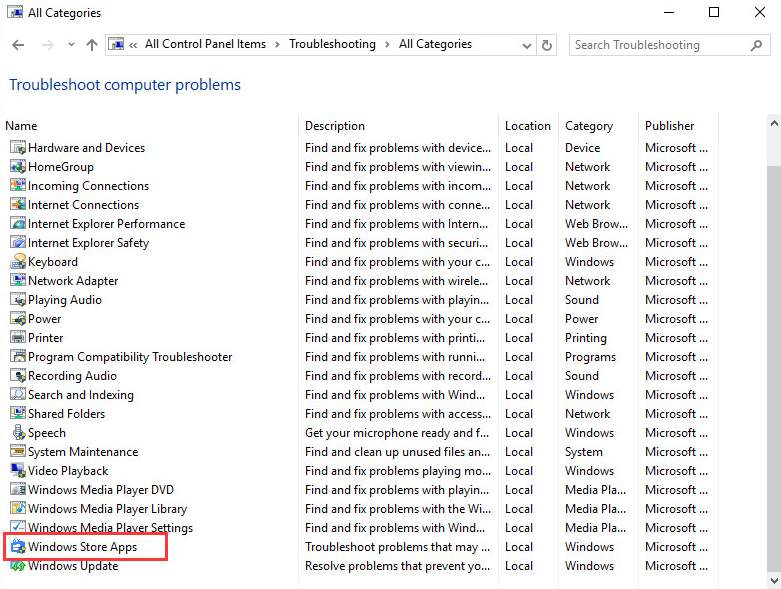The image size is (781, 589).
Task: Open the Windows Store Apps troubleshooter
Action: coord(83,547)
